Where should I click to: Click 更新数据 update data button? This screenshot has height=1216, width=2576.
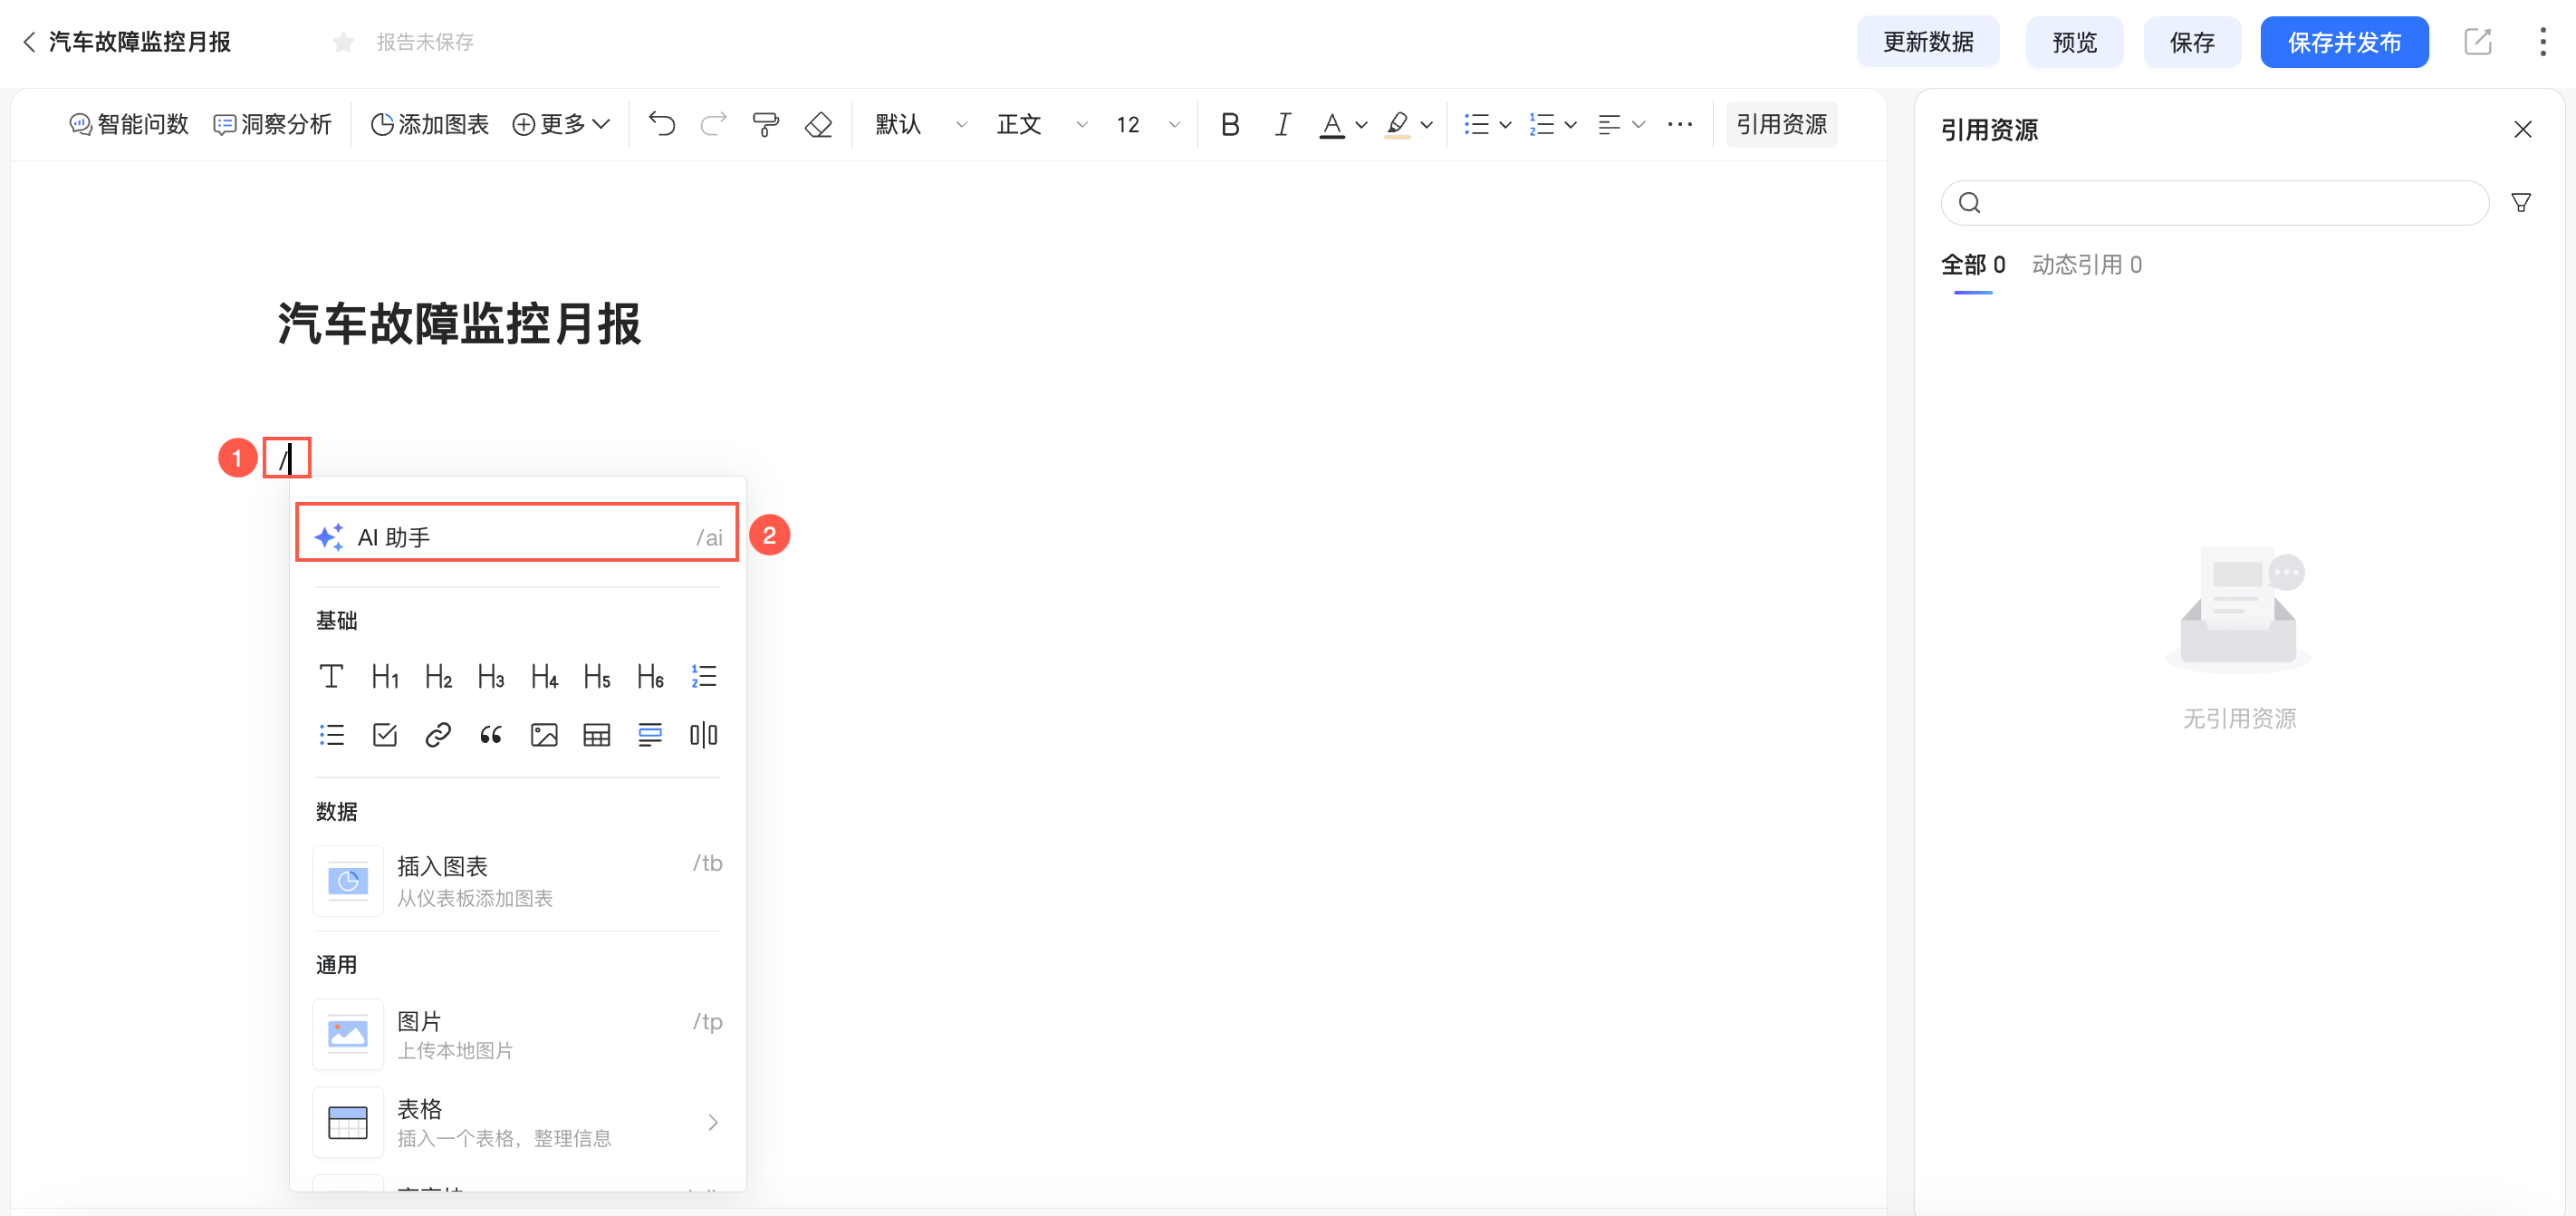click(1927, 42)
